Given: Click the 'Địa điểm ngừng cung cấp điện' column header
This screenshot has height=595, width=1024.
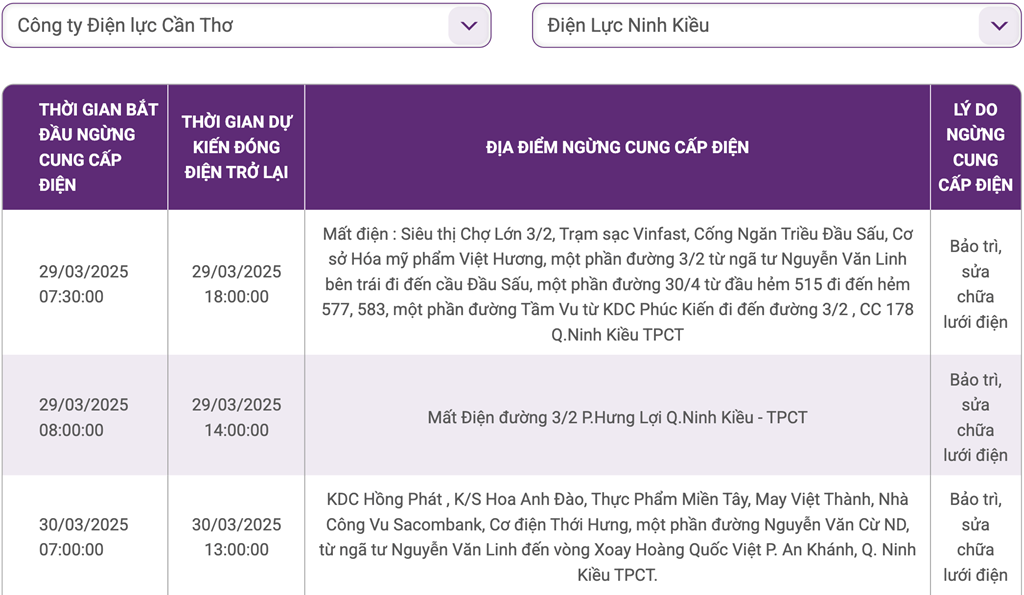Looking at the screenshot, I should (617, 147).
